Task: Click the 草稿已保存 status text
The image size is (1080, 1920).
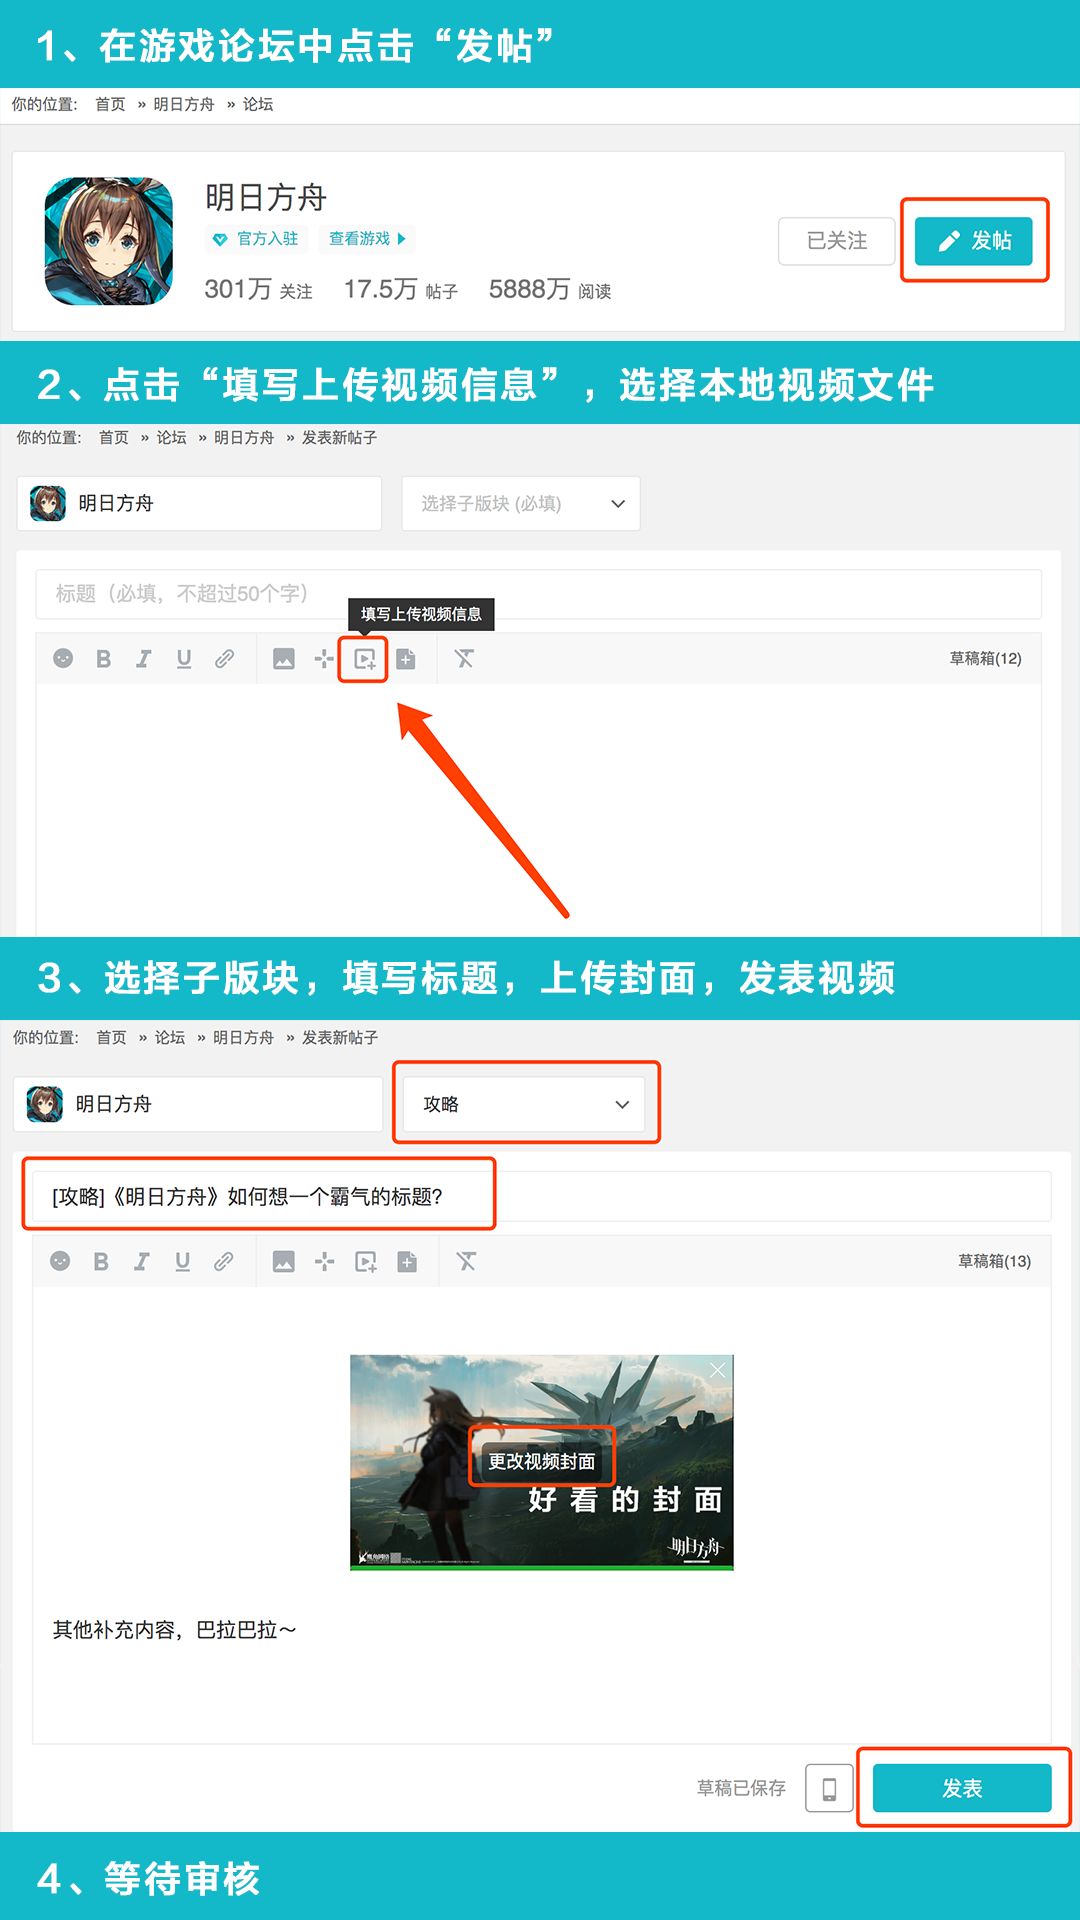Action: click(x=741, y=1788)
